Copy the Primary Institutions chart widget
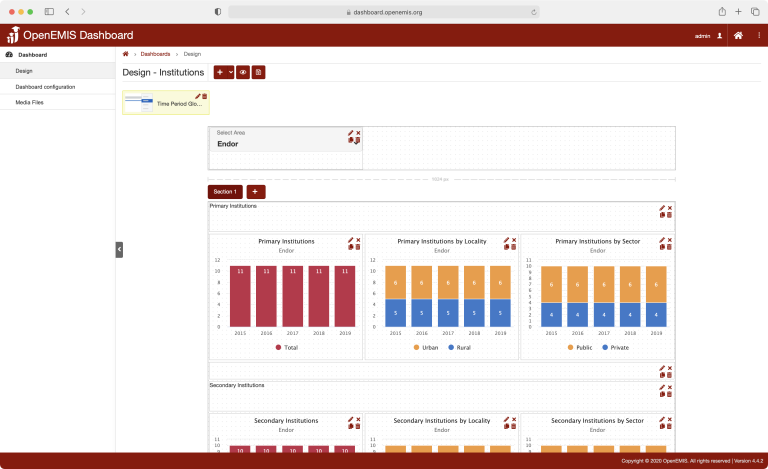The height and width of the screenshot is (469, 768). (351, 247)
